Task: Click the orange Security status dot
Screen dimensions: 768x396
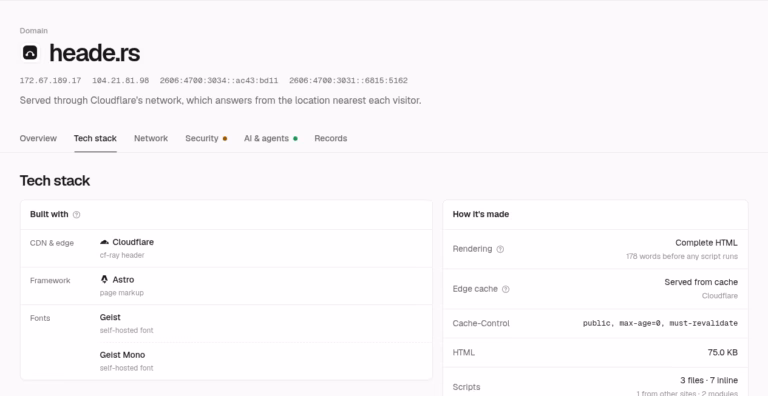Action: (x=225, y=139)
